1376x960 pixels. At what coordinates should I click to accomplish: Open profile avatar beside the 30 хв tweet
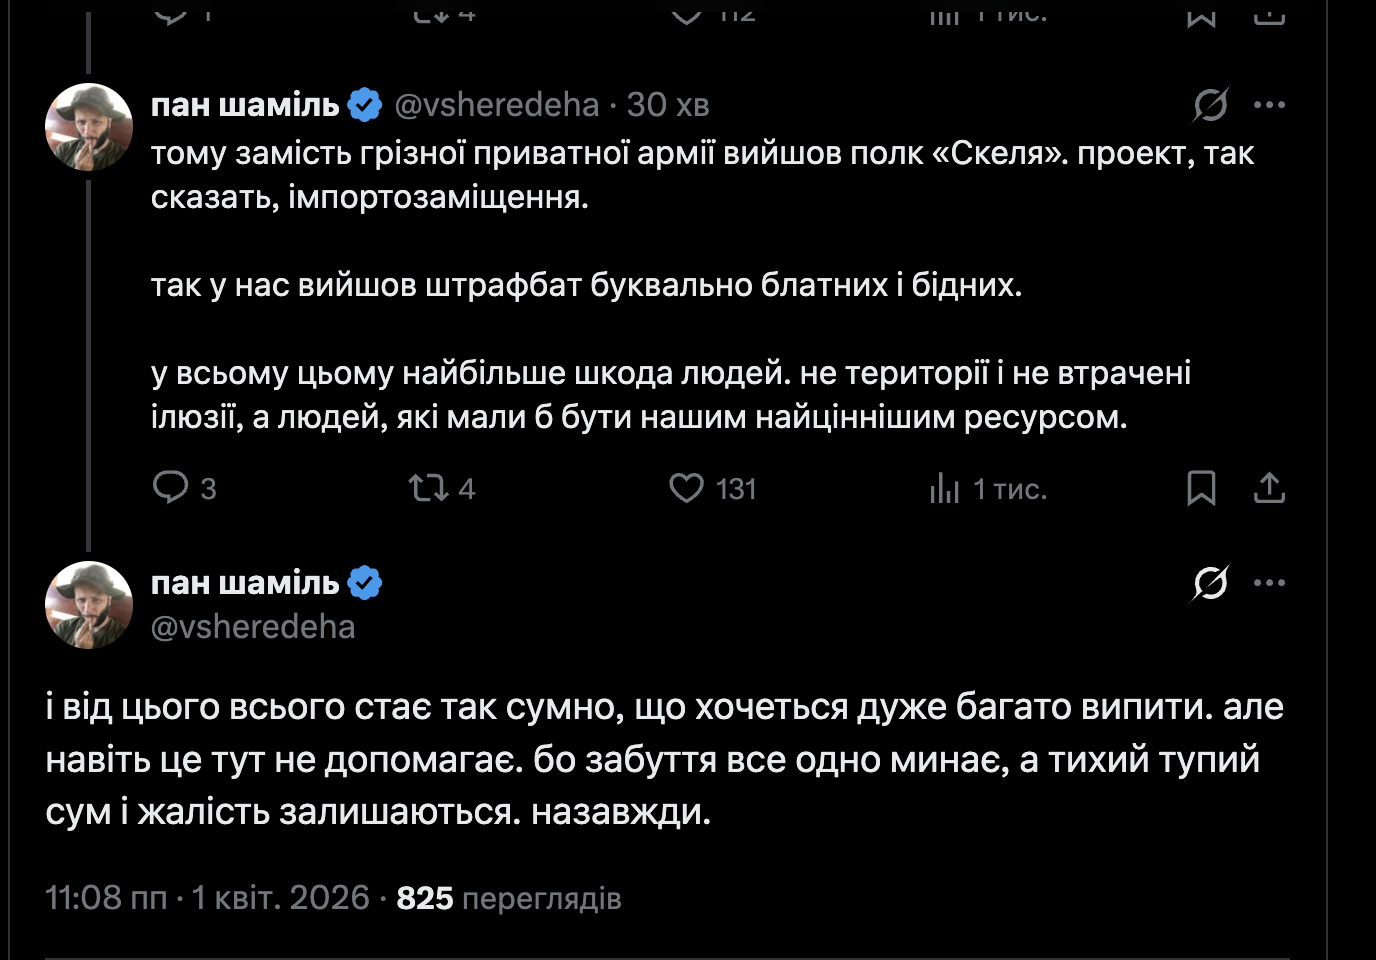click(89, 127)
